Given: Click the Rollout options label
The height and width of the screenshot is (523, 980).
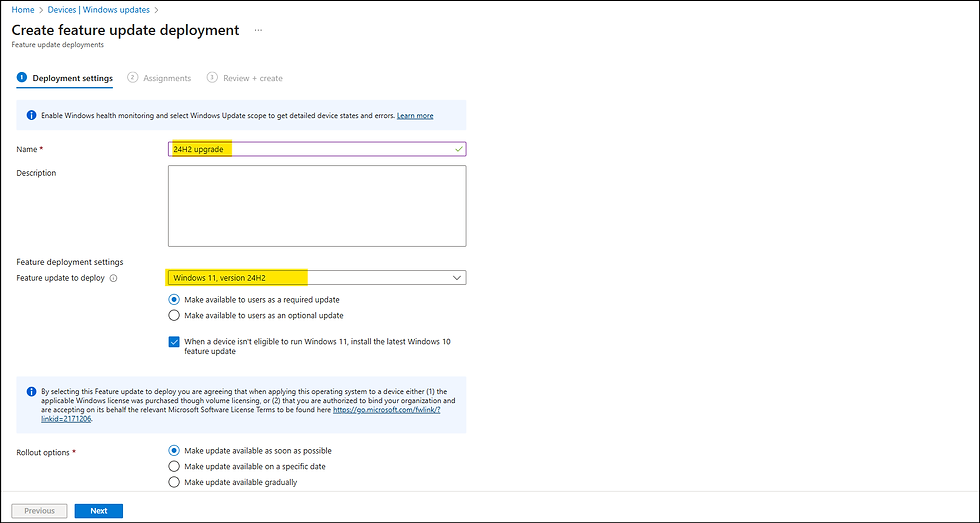Looking at the screenshot, I should pyautogui.click(x=42, y=452).
